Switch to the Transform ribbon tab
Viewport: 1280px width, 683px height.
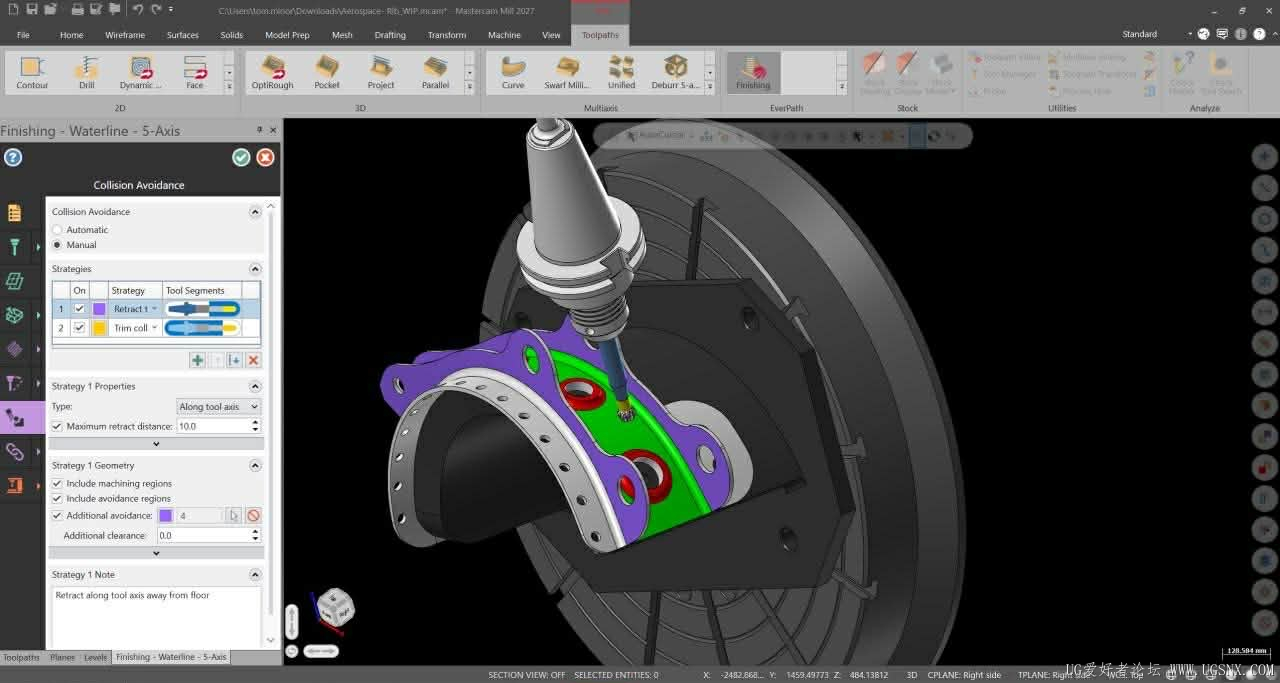[447, 35]
